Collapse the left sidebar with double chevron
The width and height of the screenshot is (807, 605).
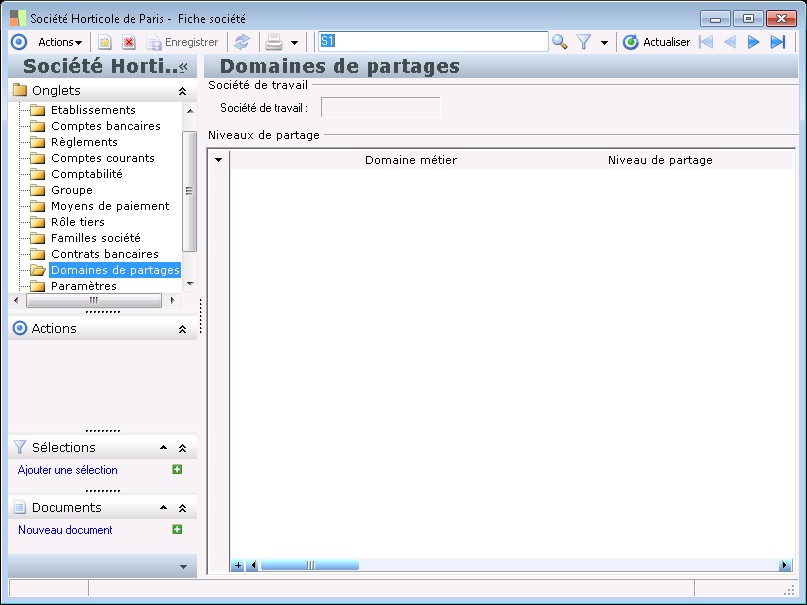click(184, 66)
